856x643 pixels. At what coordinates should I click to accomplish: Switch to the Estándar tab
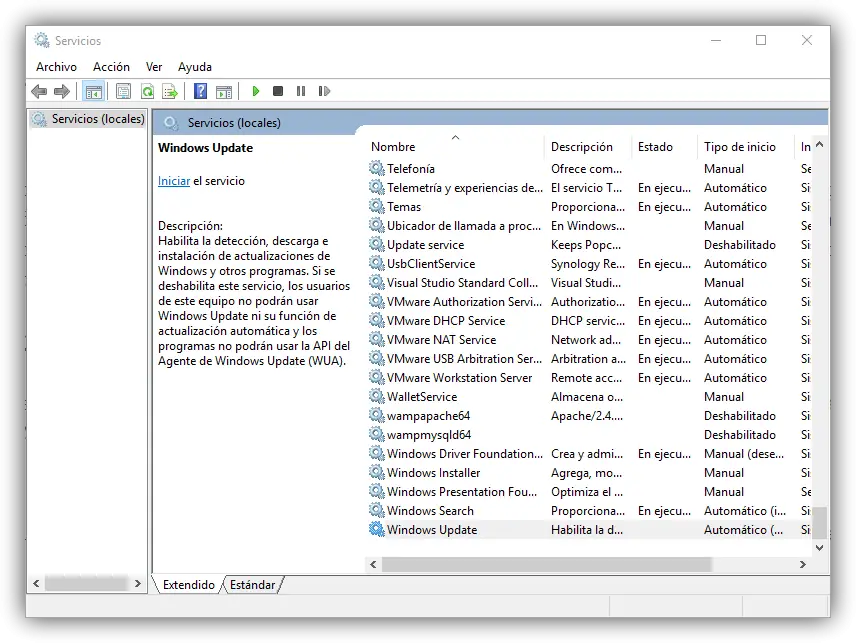[x=252, y=585]
